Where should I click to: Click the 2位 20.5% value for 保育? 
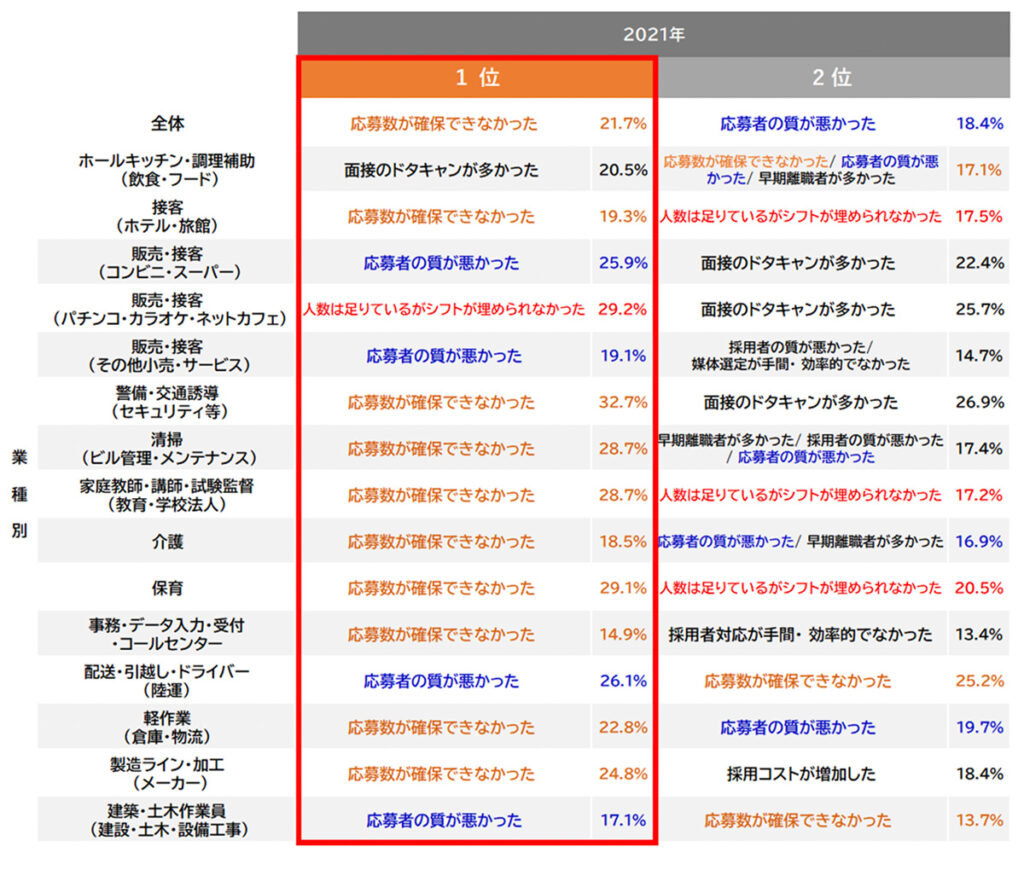click(978, 588)
